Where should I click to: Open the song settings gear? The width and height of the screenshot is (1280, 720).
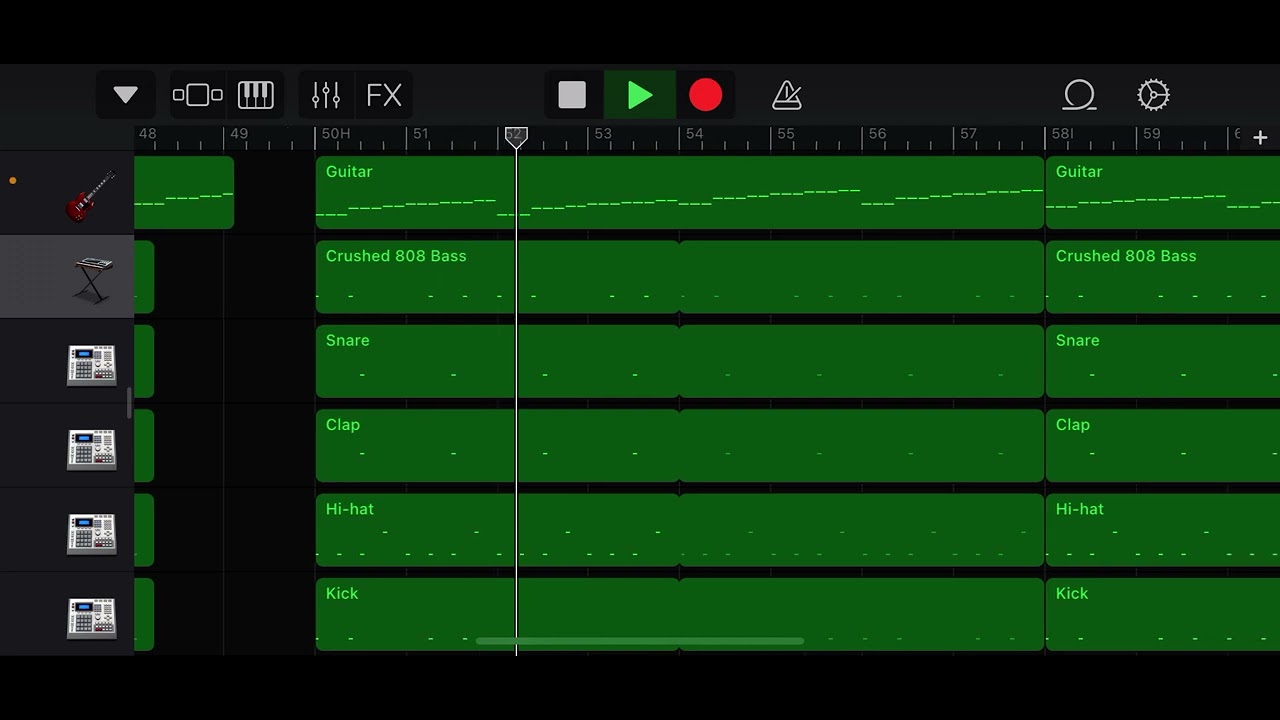1153,95
